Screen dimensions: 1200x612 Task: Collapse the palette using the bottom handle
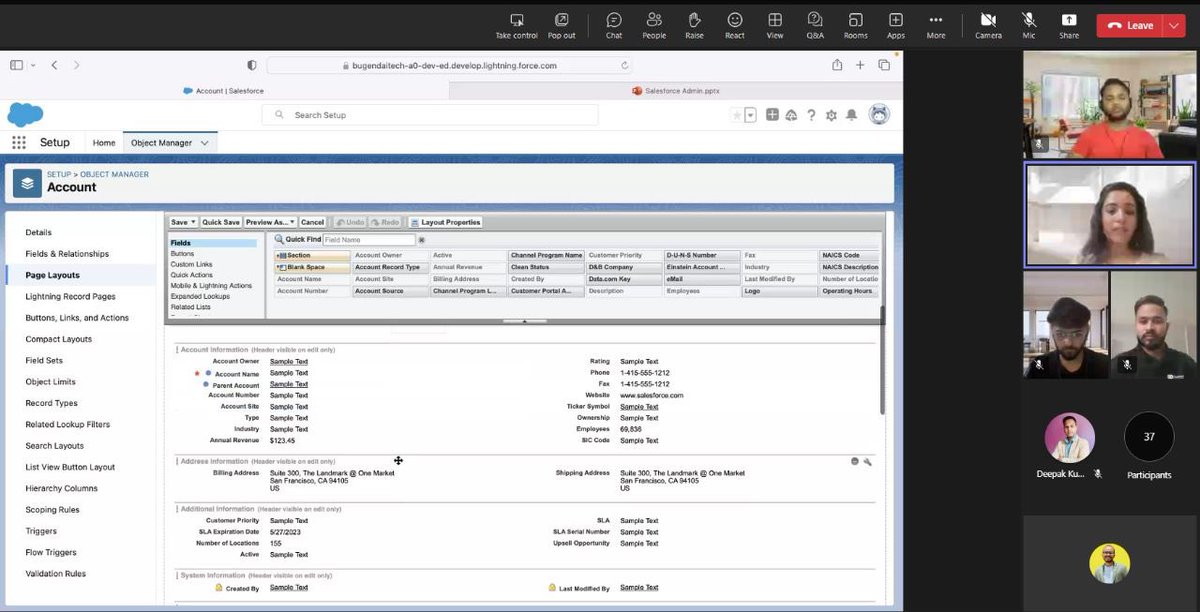(x=524, y=321)
